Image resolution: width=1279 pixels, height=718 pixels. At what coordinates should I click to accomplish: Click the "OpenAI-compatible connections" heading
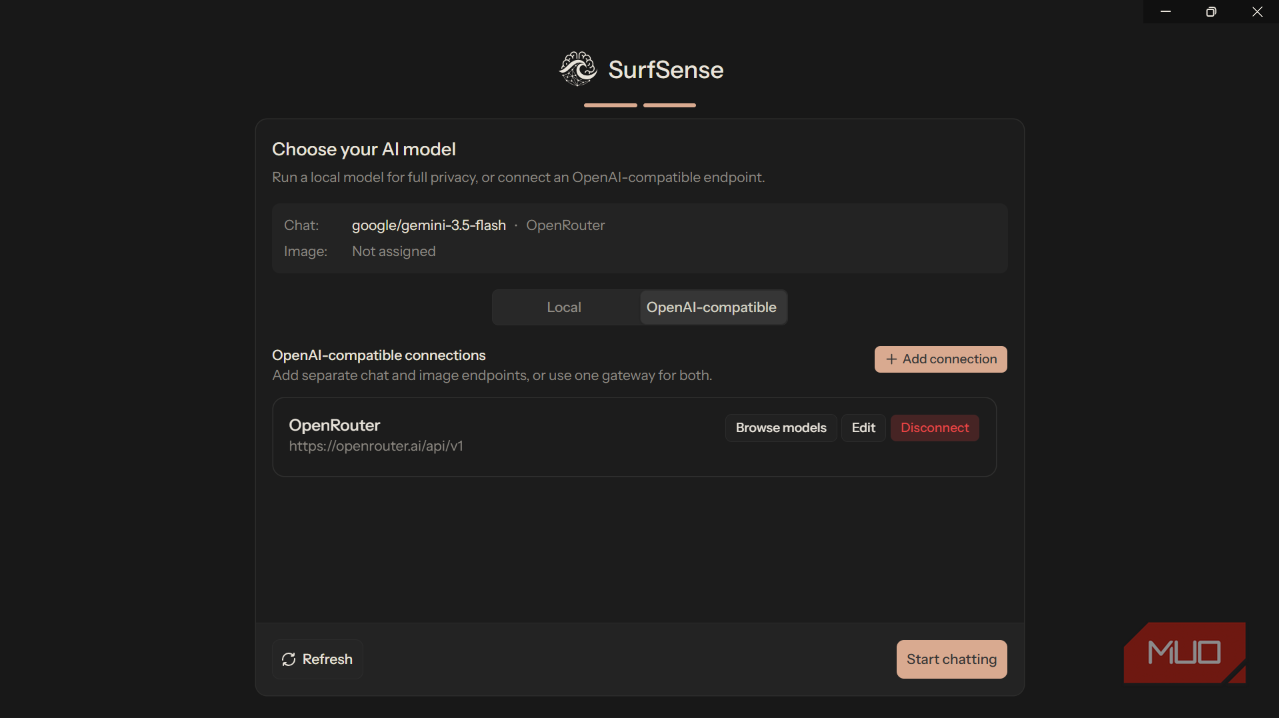pyautogui.click(x=379, y=356)
